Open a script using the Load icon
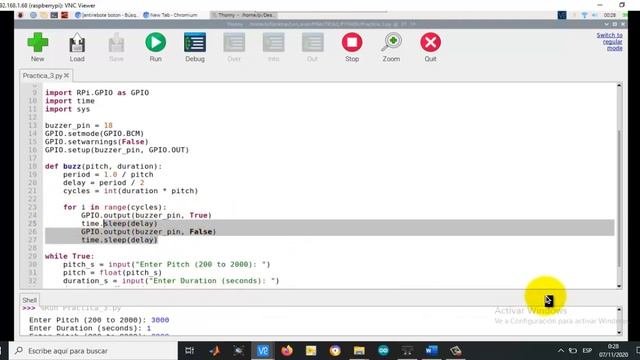The width and height of the screenshot is (640, 360). [x=77, y=47]
